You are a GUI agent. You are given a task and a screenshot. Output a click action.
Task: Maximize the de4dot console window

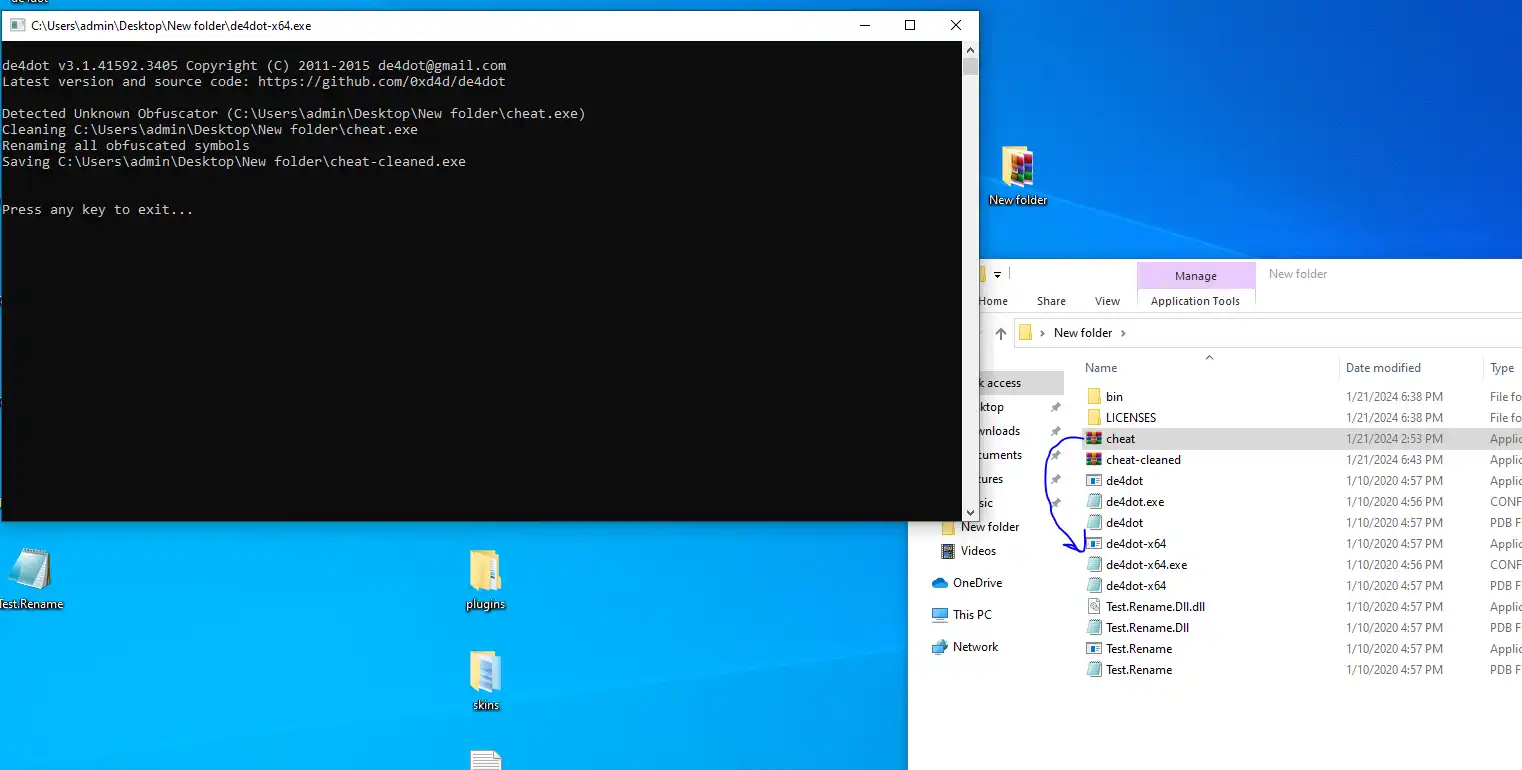pos(910,26)
